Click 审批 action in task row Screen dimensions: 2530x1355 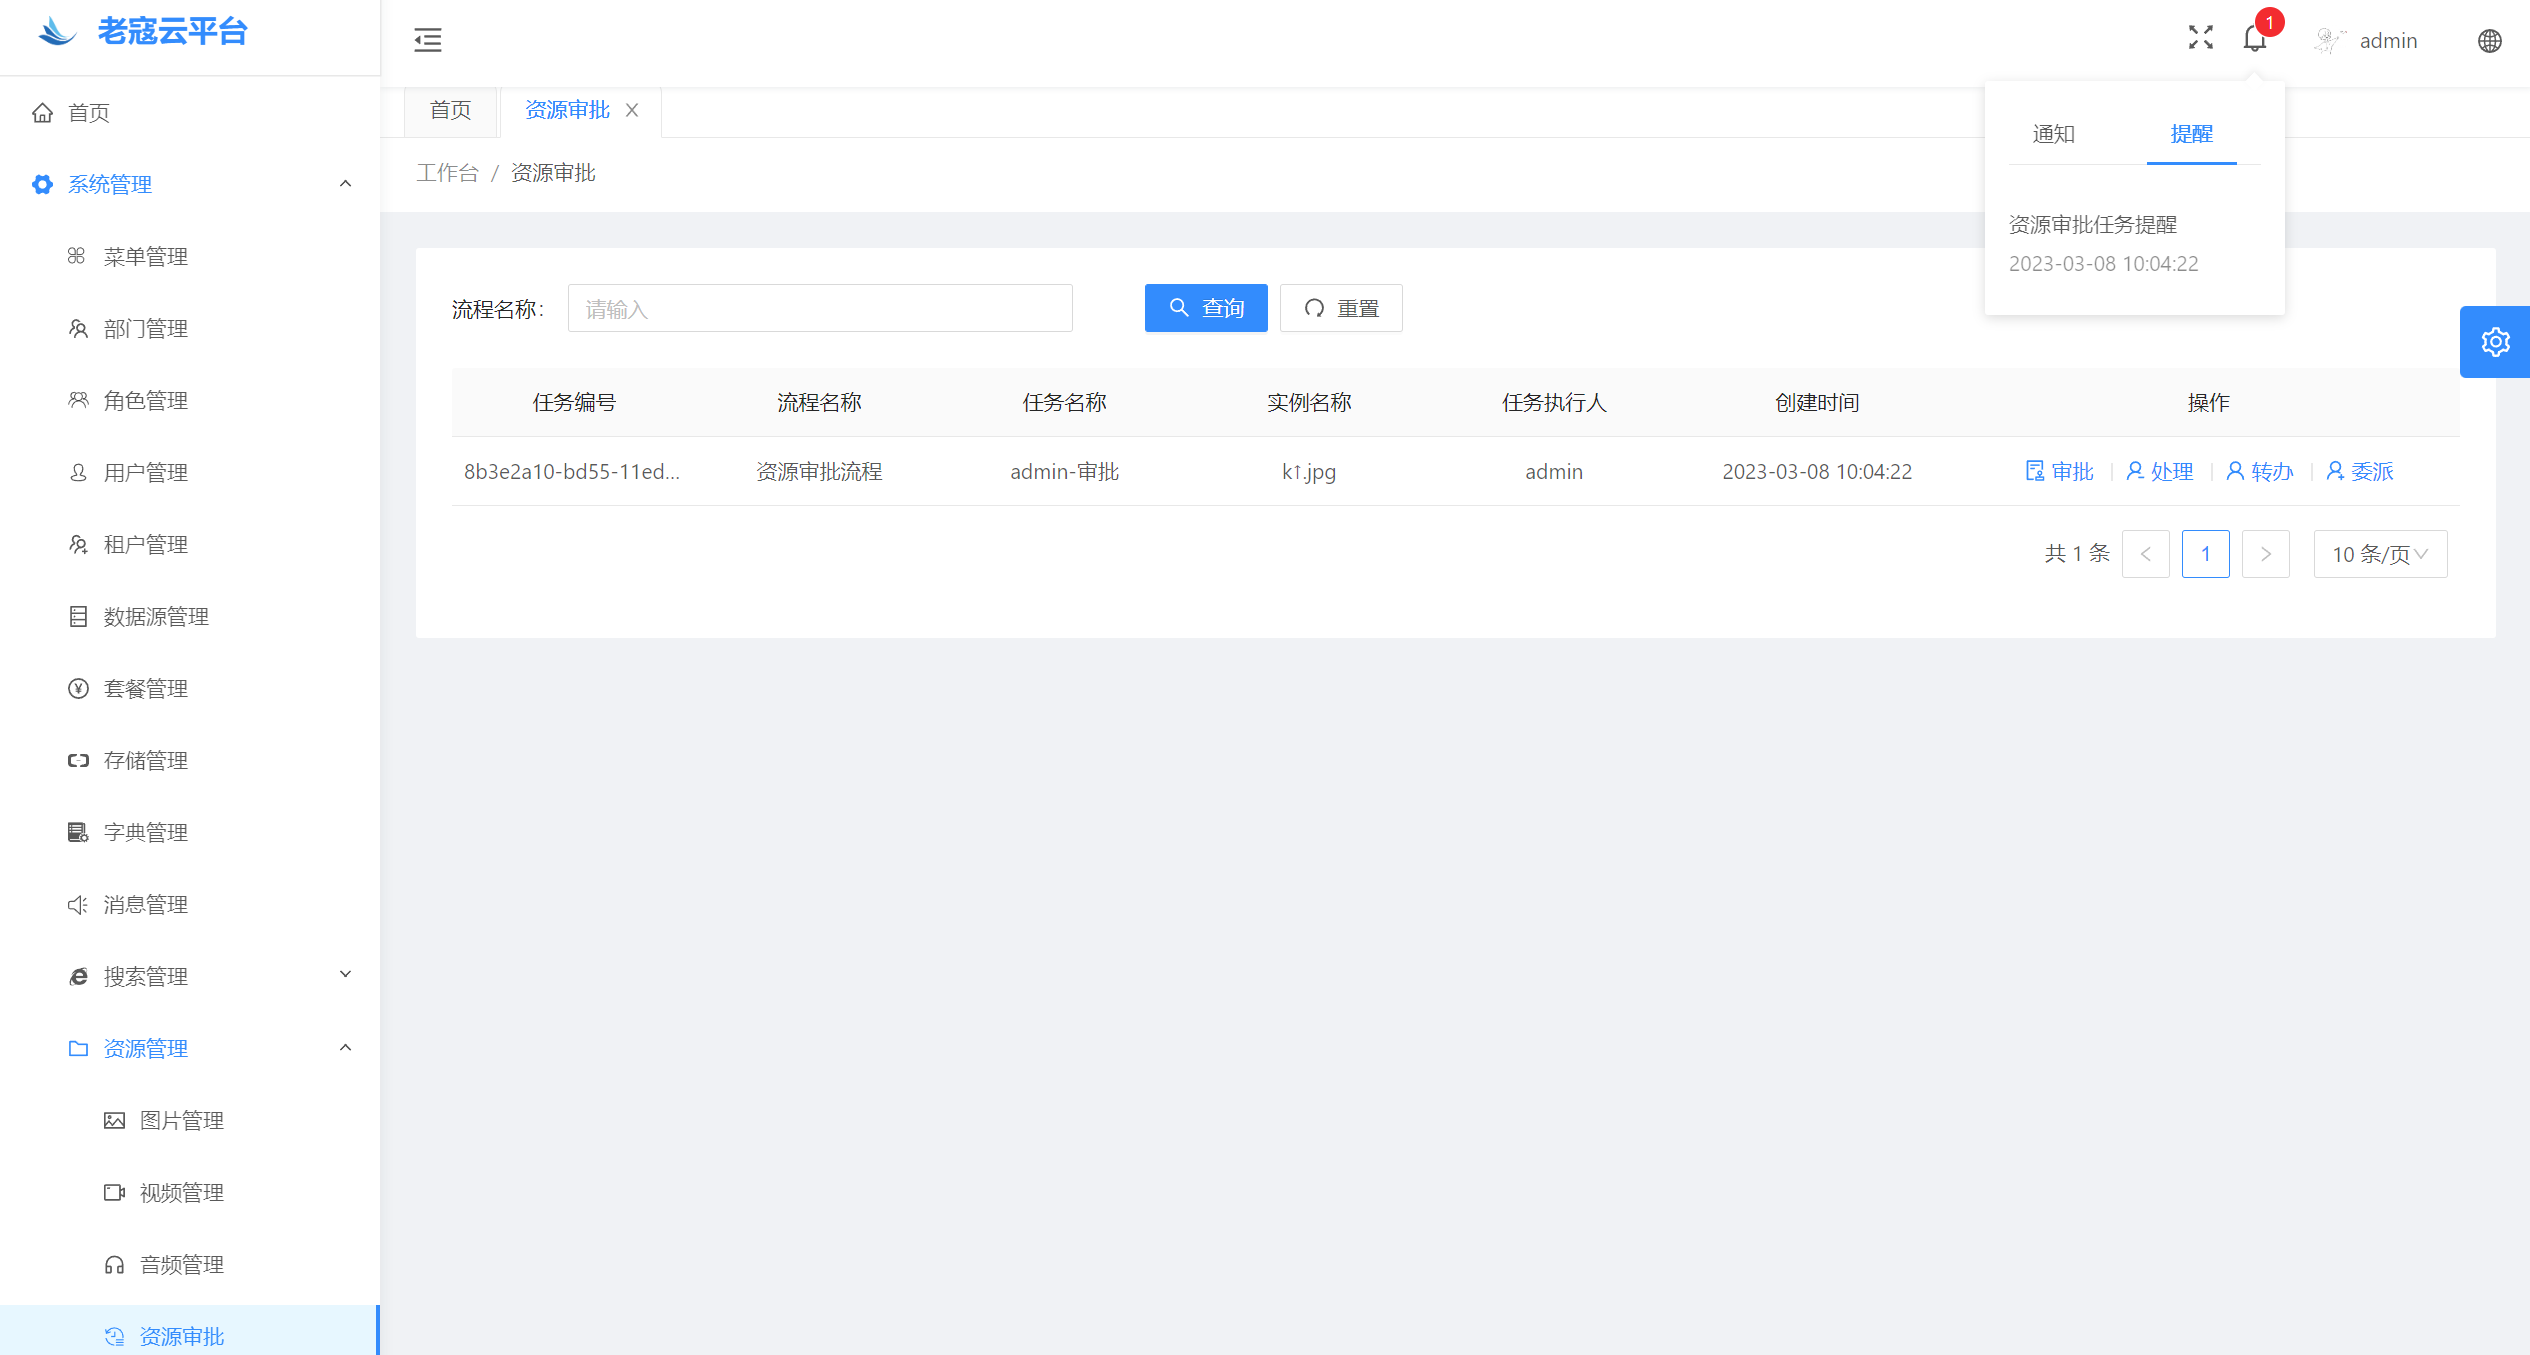tap(2060, 471)
